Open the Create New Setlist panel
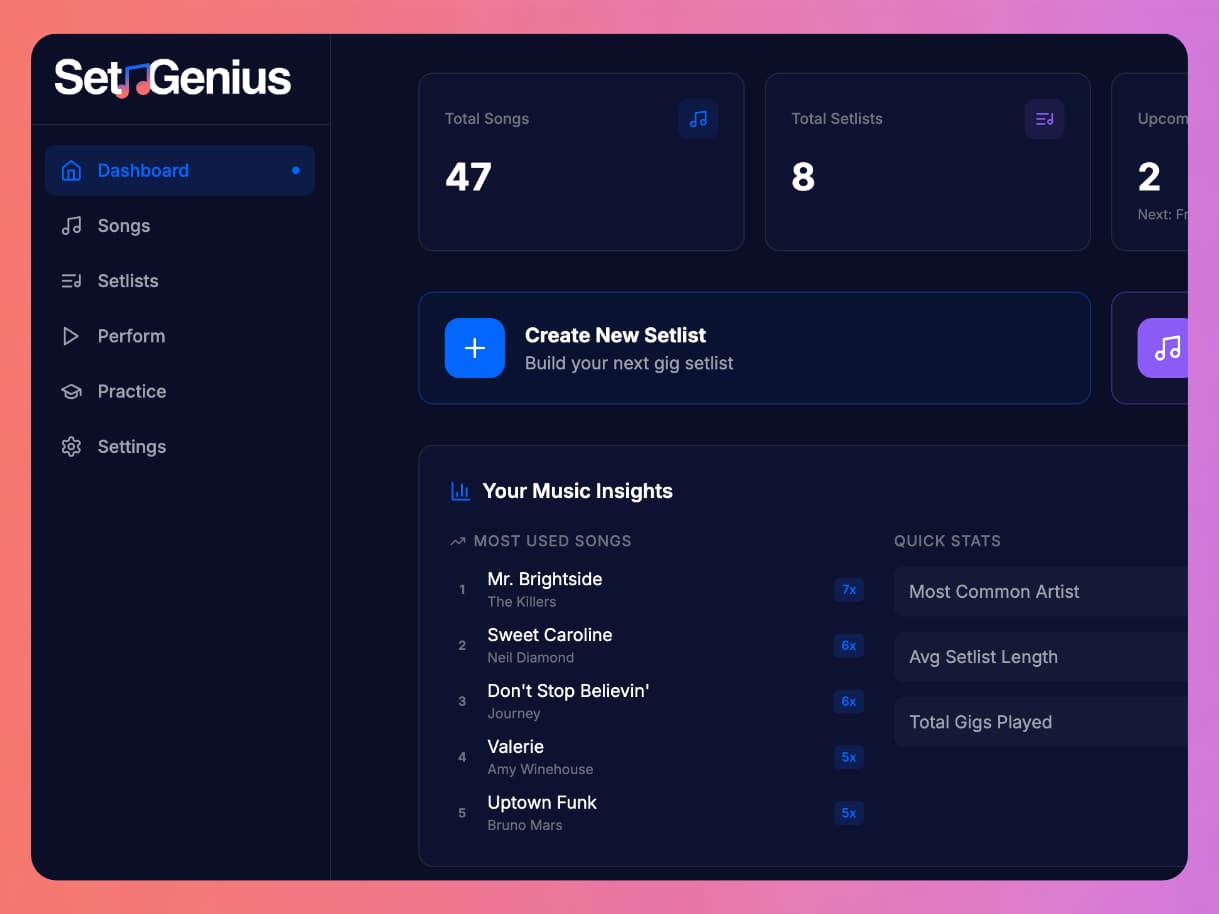This screenshot has height=914, width=1219. coord(755,348)
